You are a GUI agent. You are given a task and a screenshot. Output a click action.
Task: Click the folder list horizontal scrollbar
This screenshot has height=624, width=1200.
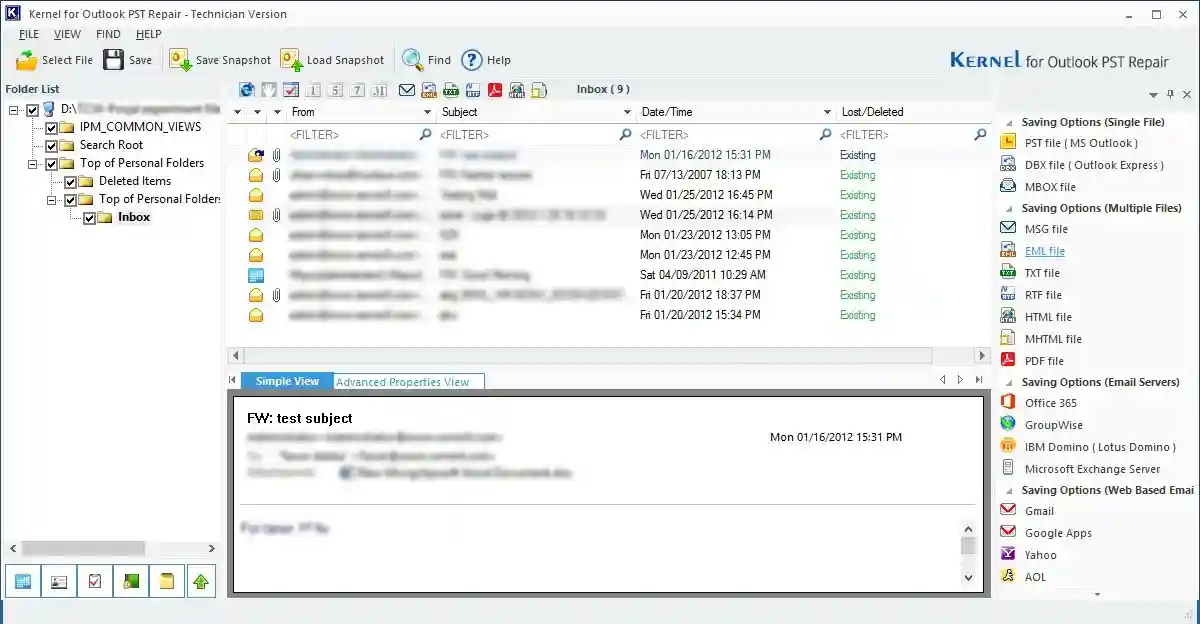pyautogui.click(x=111, y=549)
